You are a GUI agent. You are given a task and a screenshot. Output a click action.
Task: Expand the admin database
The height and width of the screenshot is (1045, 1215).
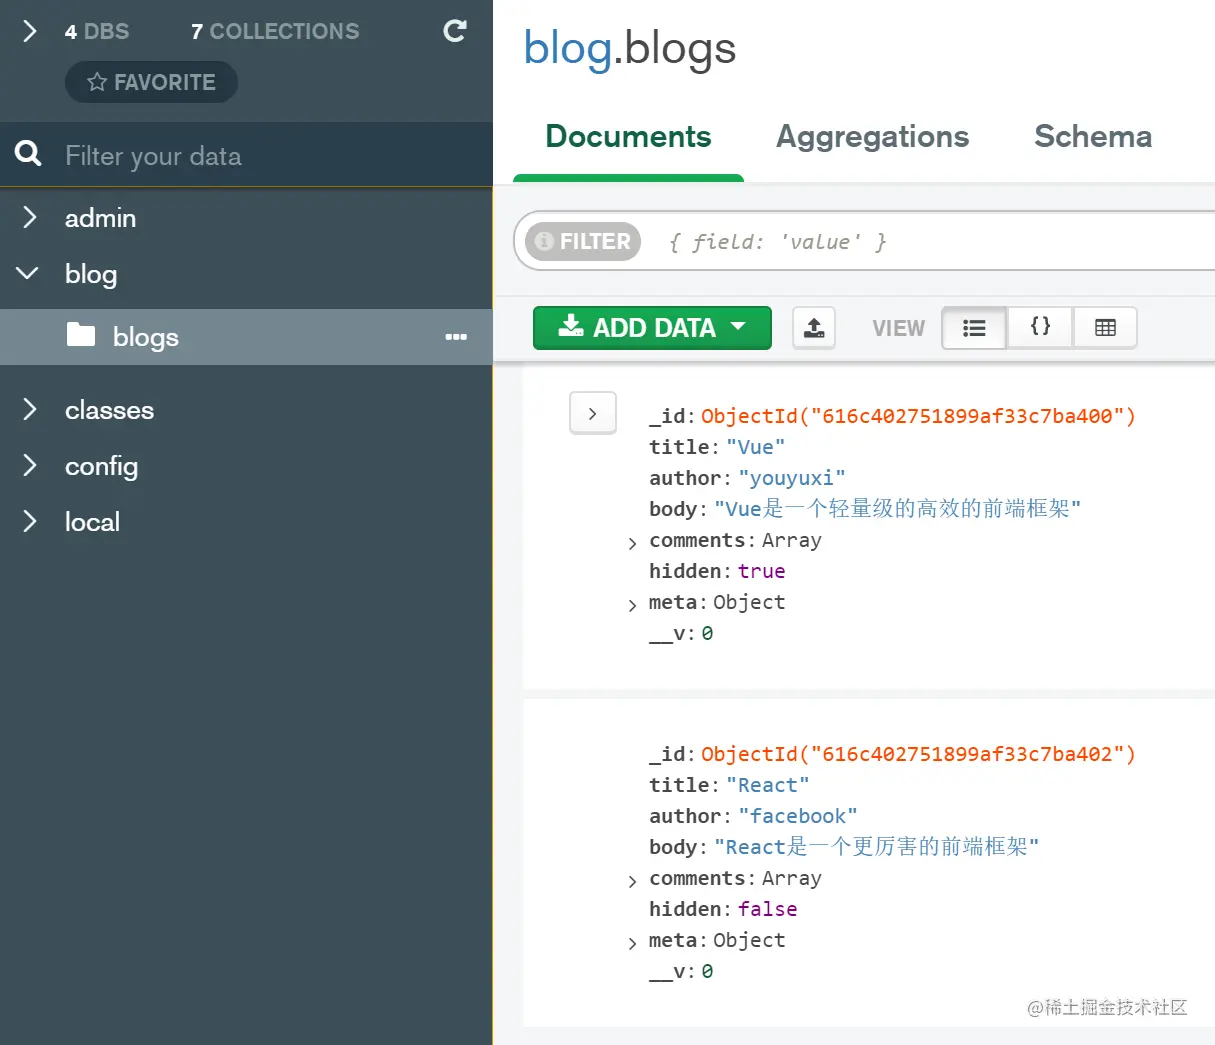coord(29,217)
